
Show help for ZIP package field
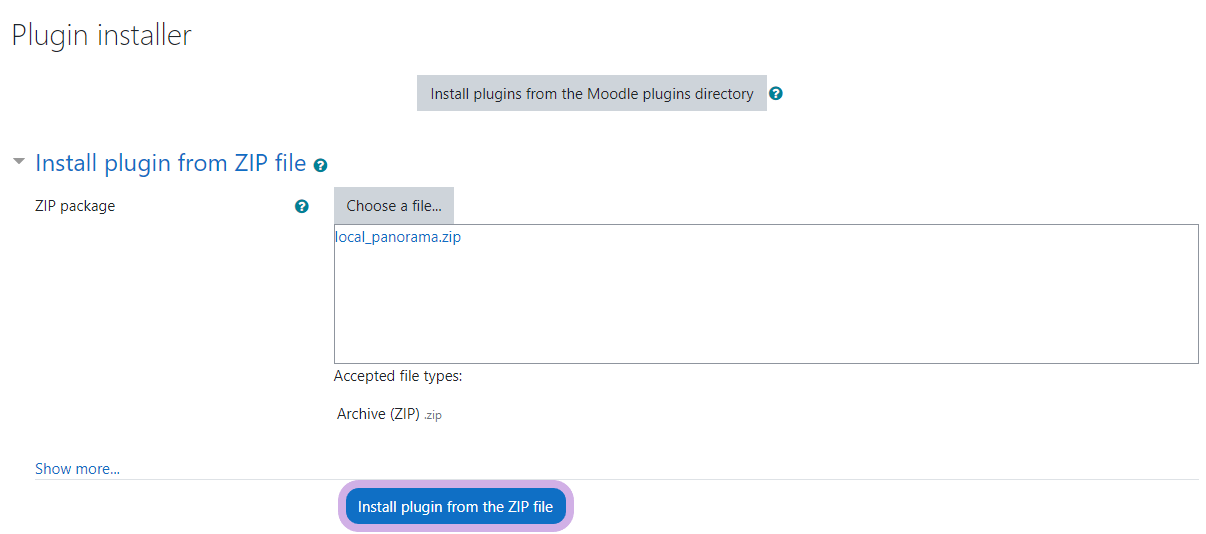pos(302,207)
